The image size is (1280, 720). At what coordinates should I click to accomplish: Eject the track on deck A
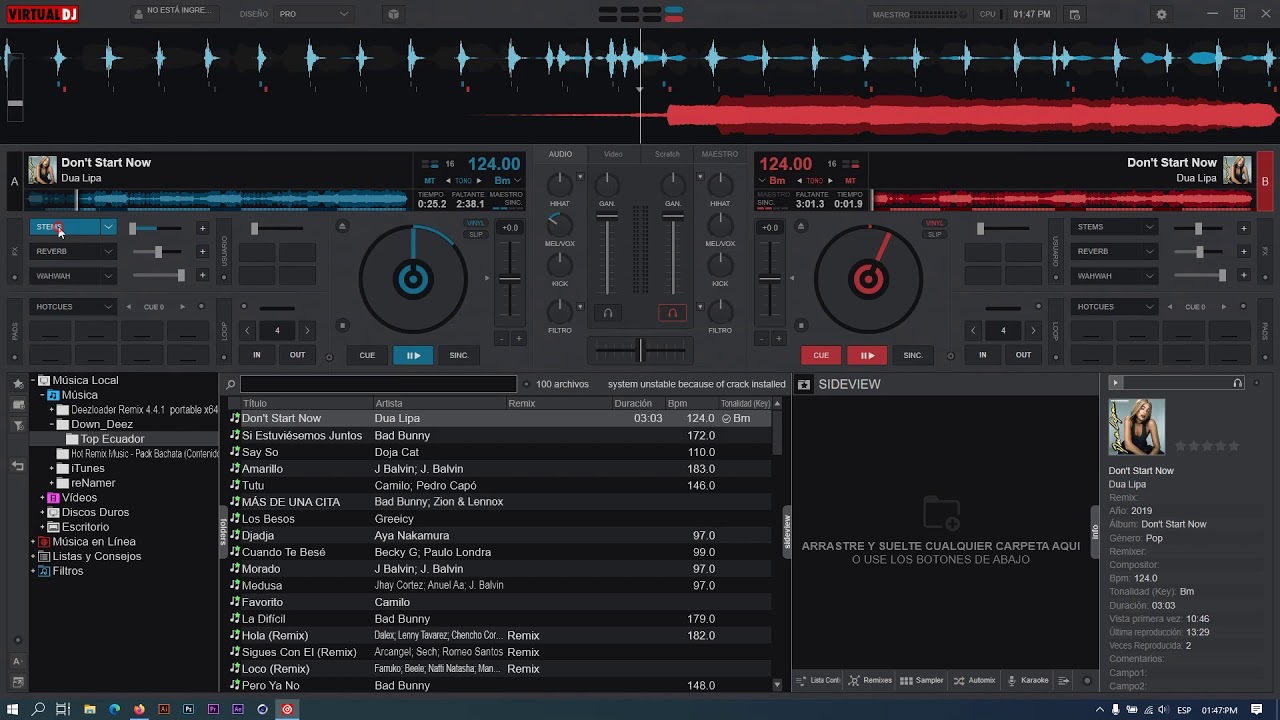click(342, 226)
